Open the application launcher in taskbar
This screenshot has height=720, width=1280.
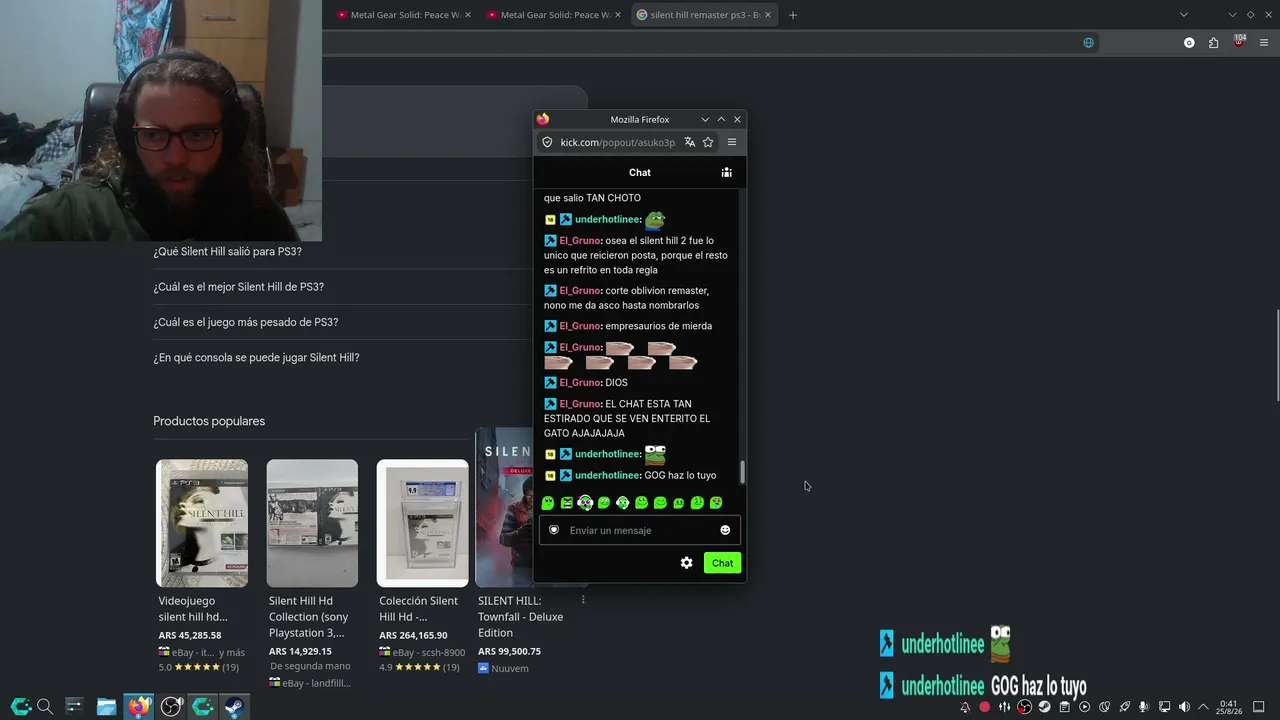pos(20,707)
